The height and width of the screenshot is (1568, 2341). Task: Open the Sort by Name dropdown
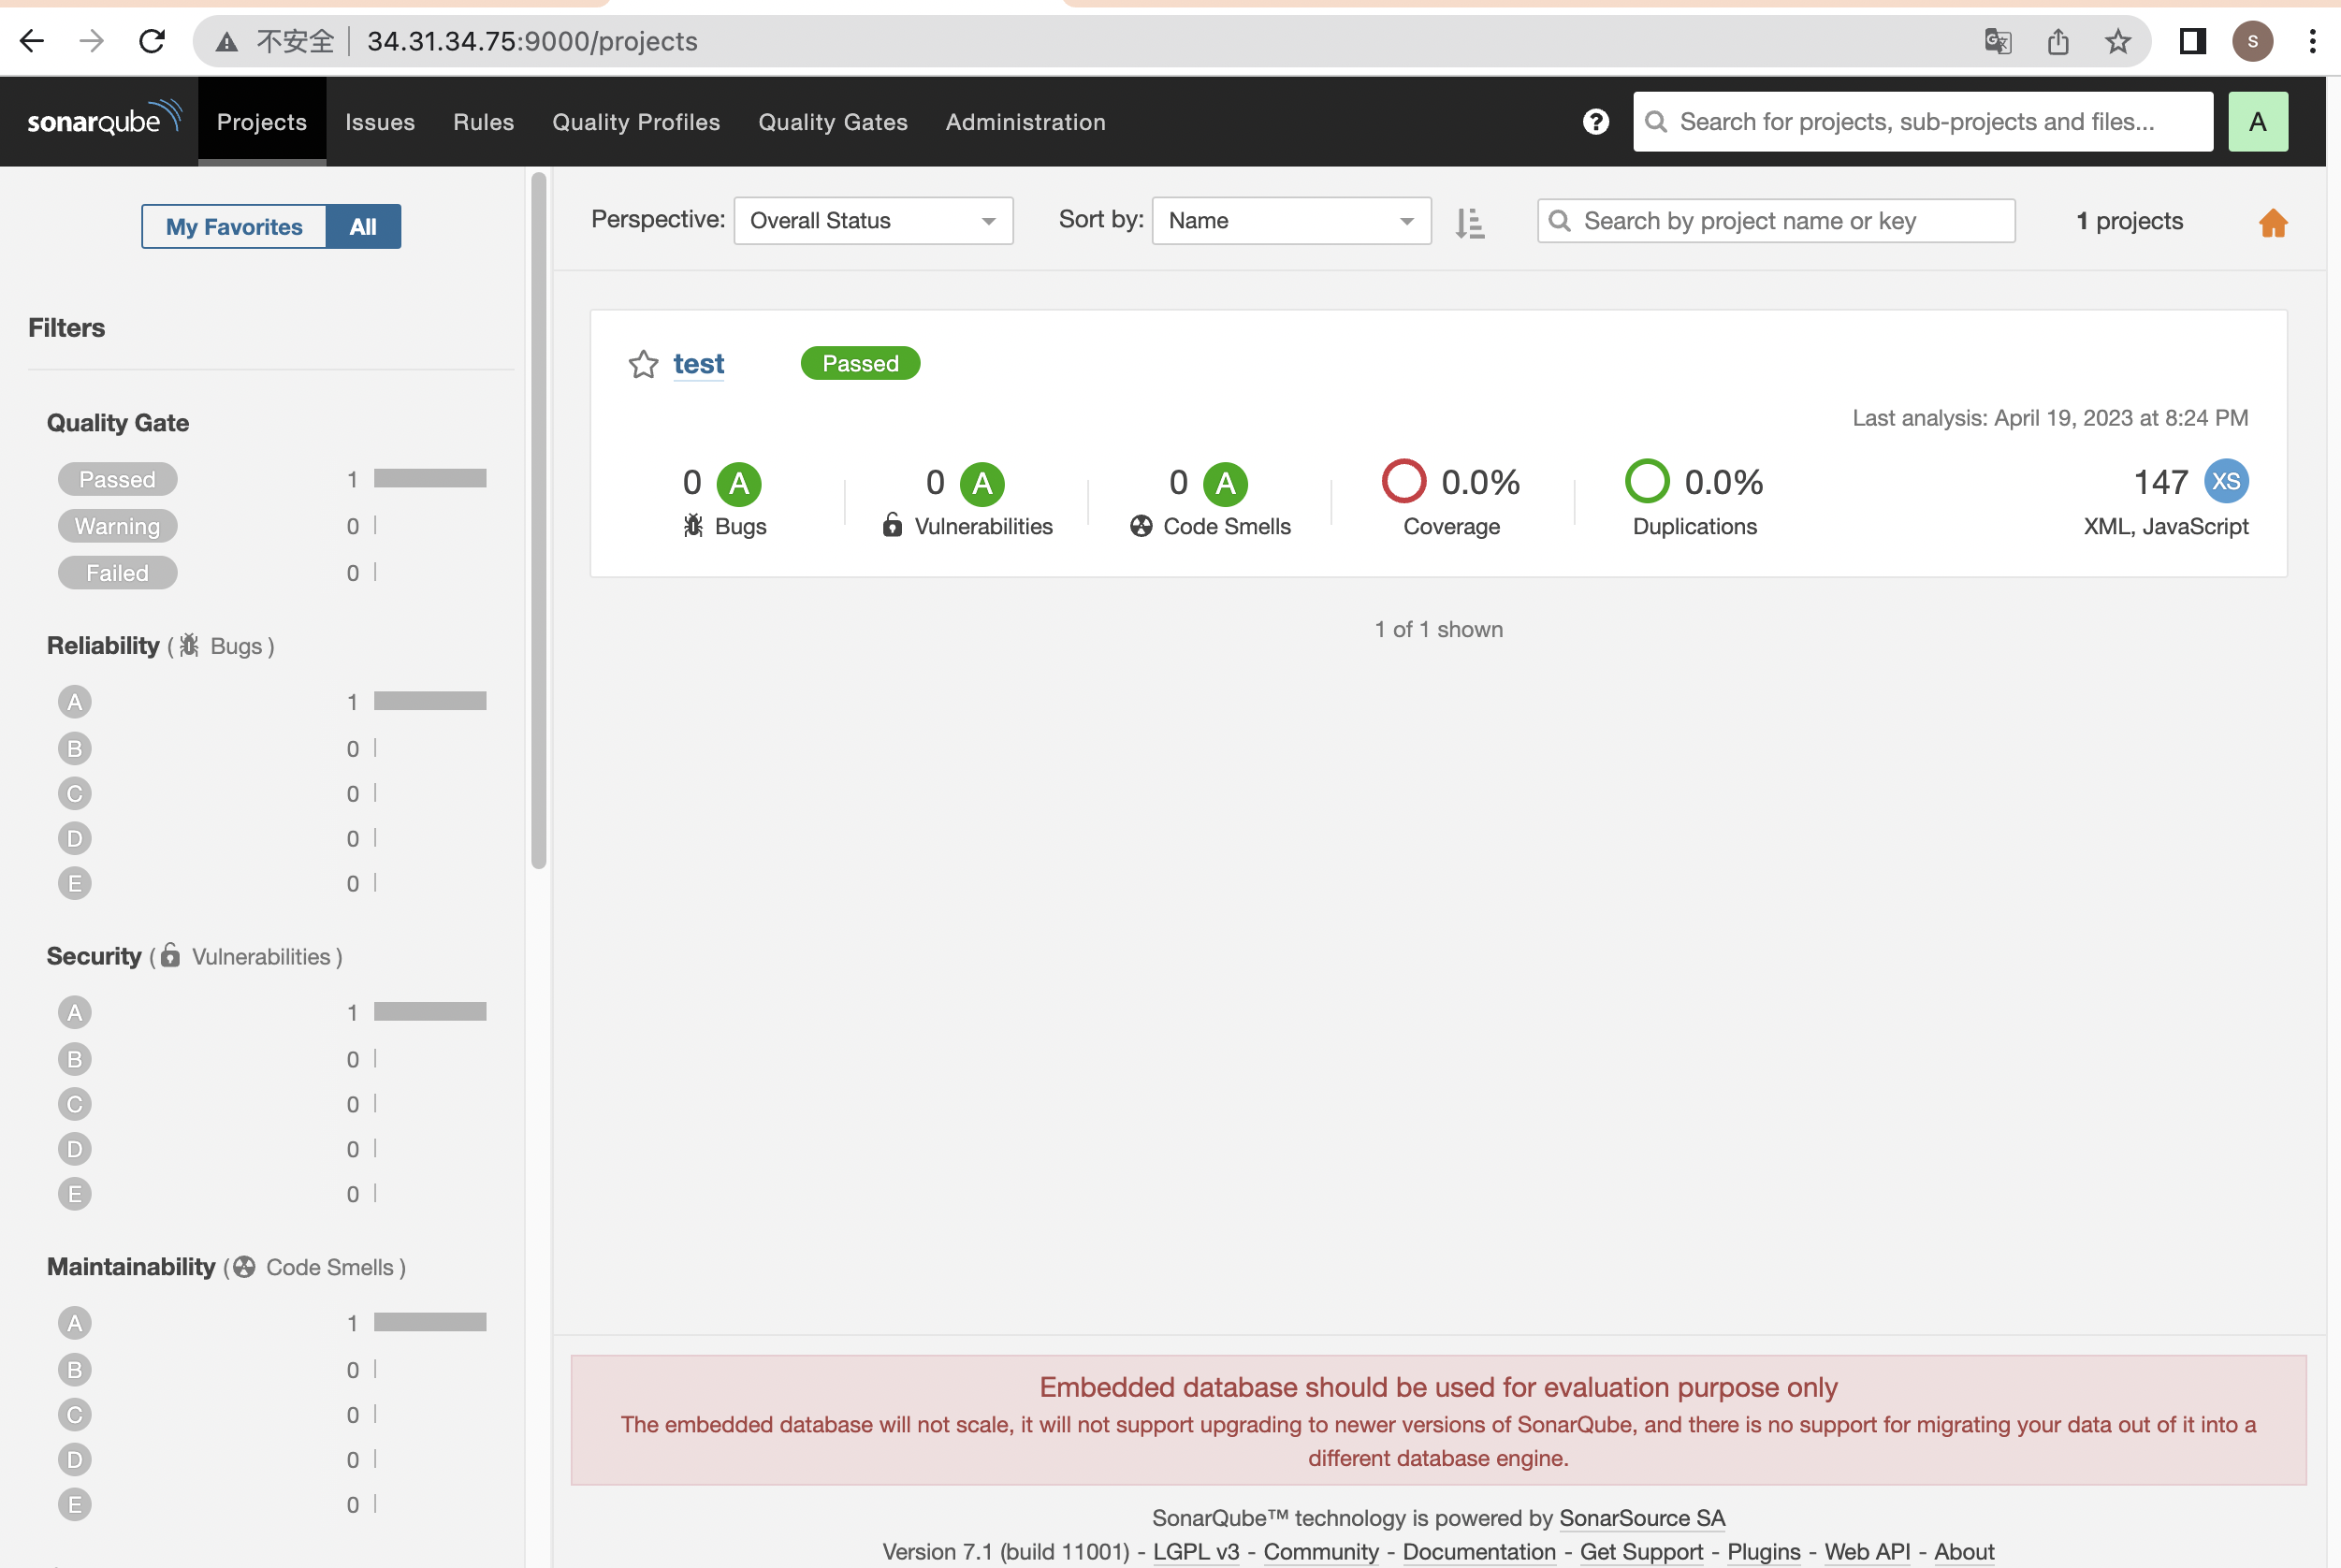point(1290,221)
